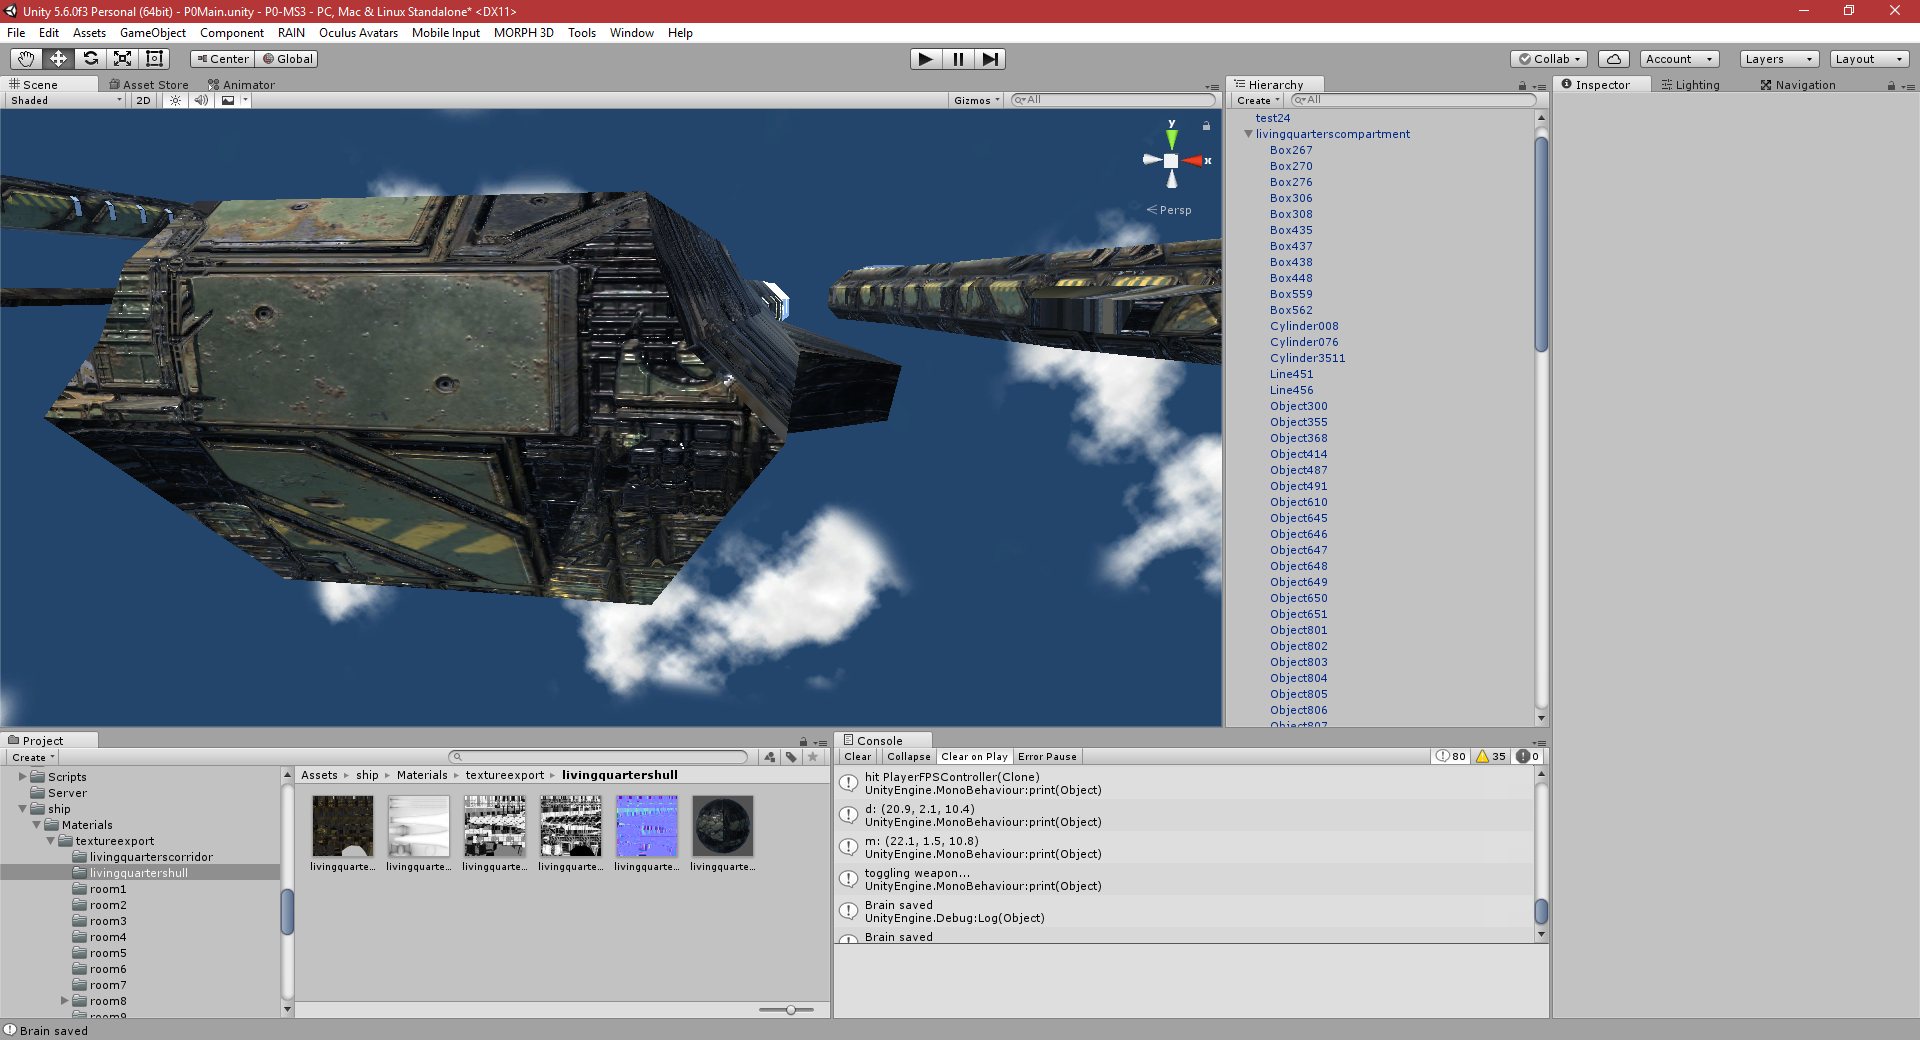
Task: Toggle scene audio in the Scene view
Action: [202, 100]
